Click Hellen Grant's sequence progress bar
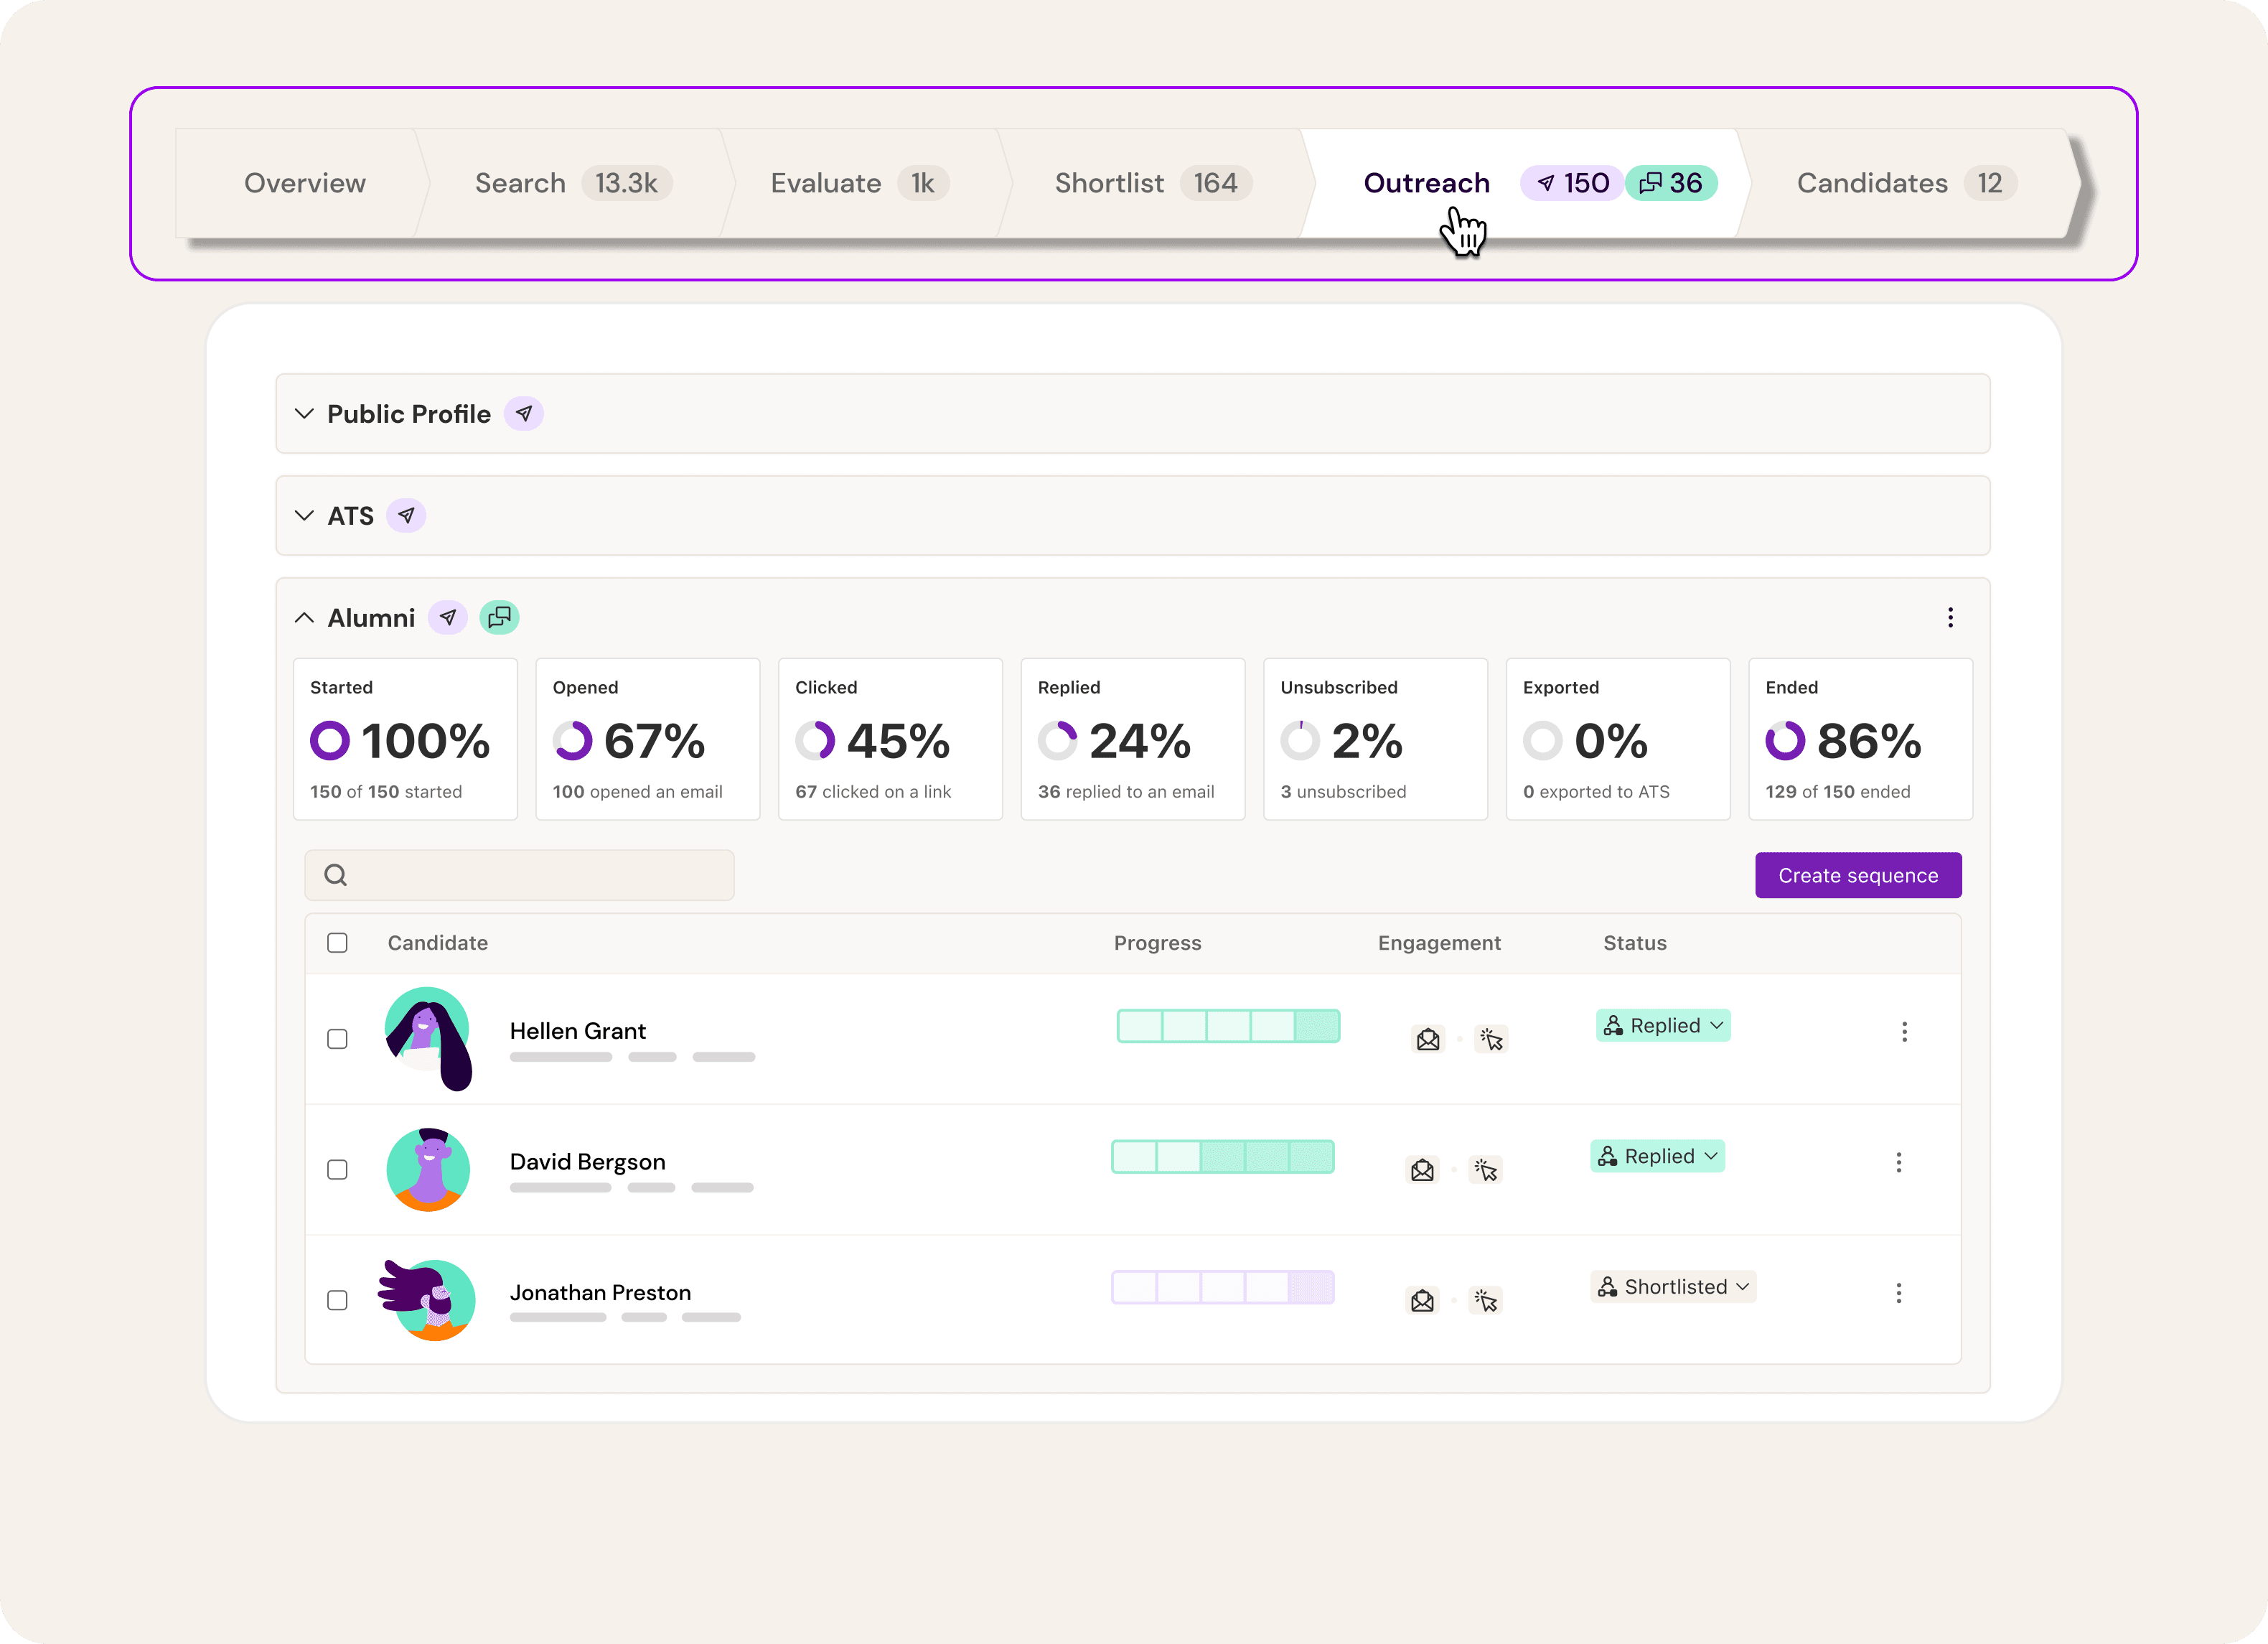 (1228, 1027)
